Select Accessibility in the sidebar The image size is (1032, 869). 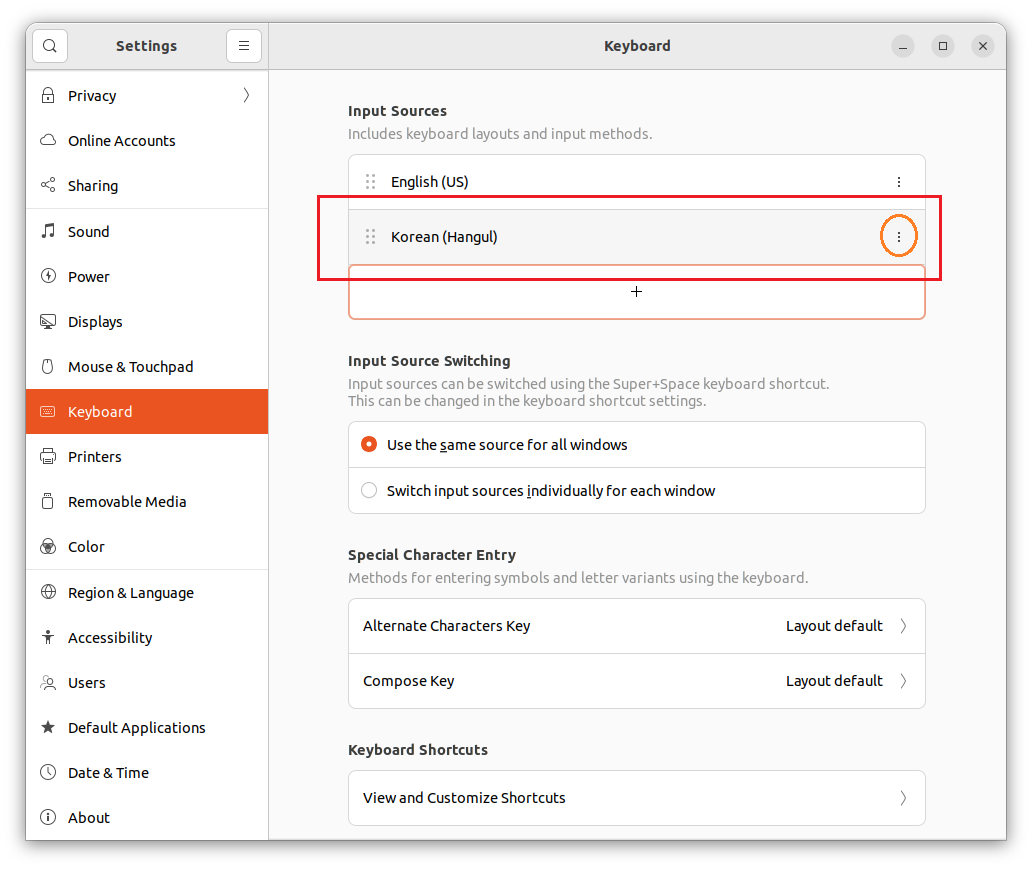pos(147,637)
